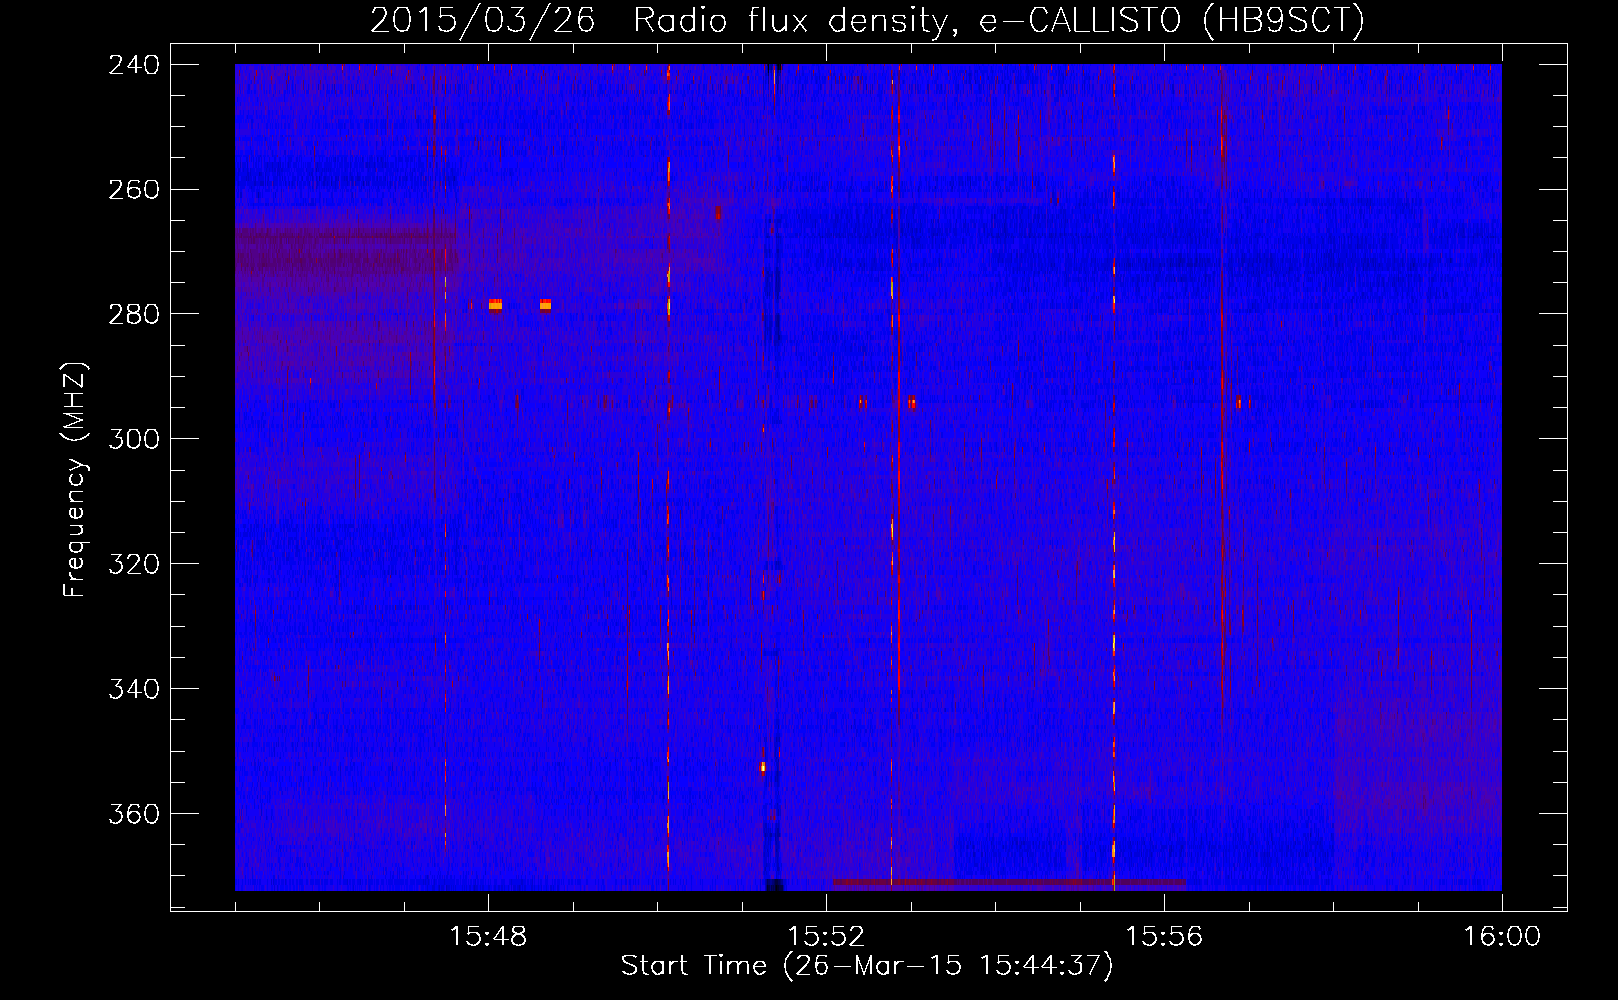The height and width of the screenshot is (1000, 1618).
Task: Click the 15:56 time tick label
Action: click(x=1164, y=937)
